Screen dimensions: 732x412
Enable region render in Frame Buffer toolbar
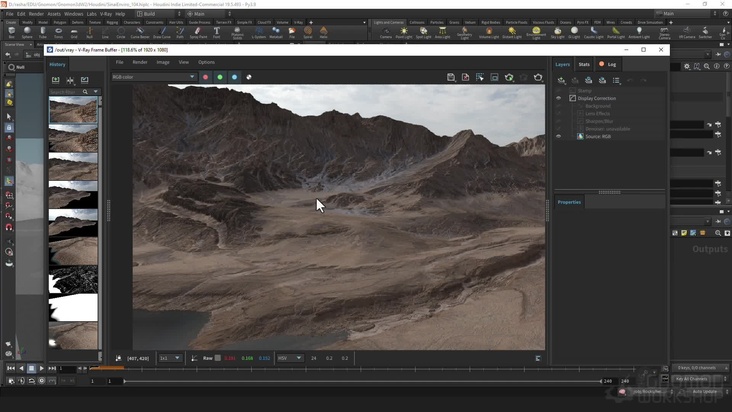(494, 77)
